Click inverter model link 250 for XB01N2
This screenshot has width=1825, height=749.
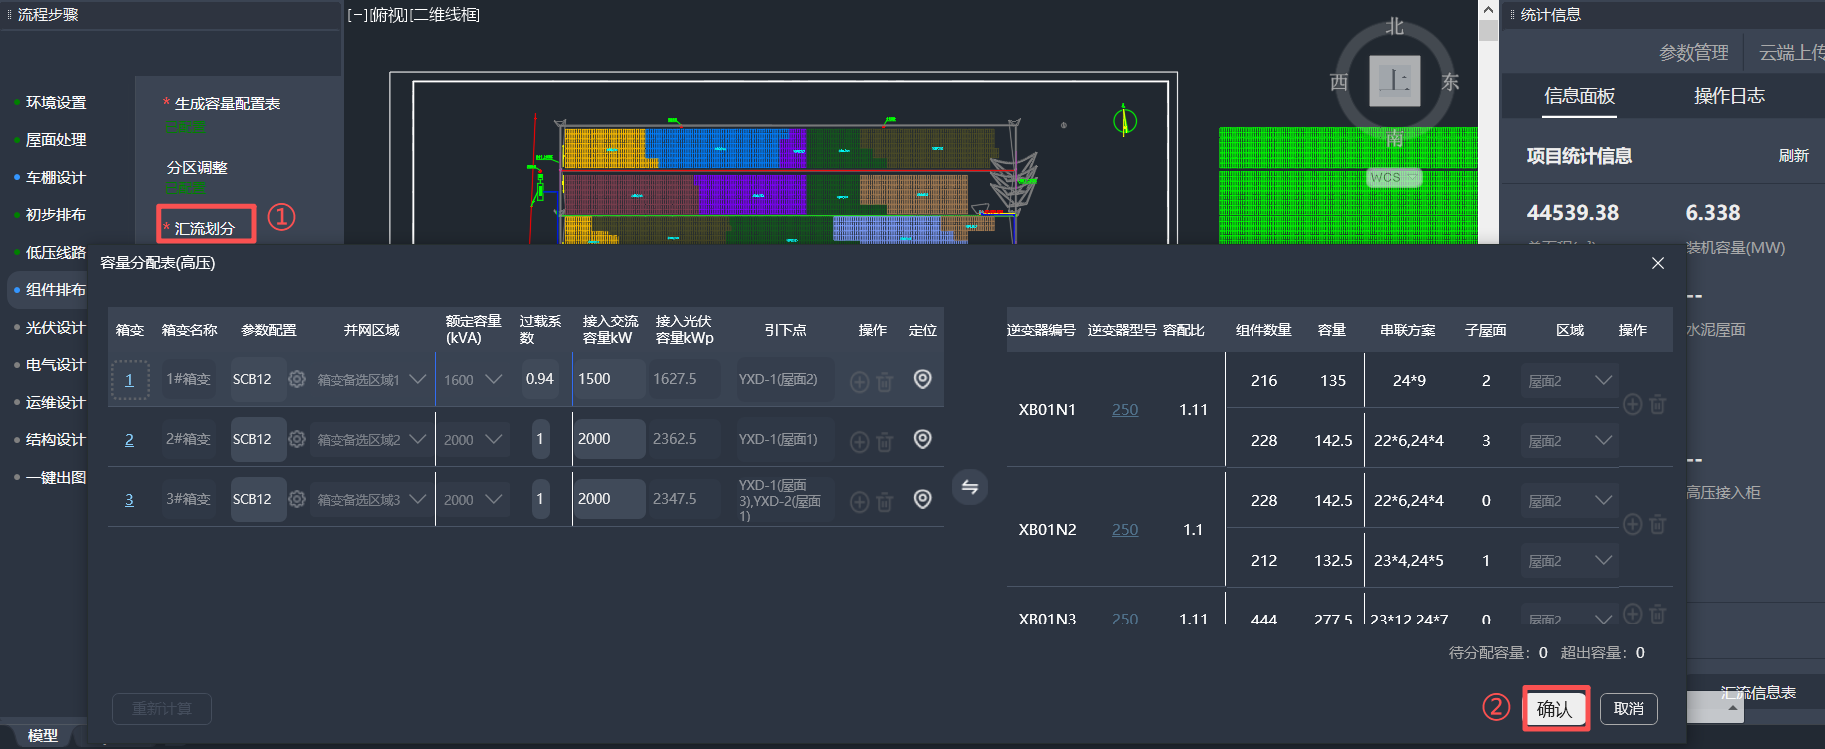click(1124, 529)
